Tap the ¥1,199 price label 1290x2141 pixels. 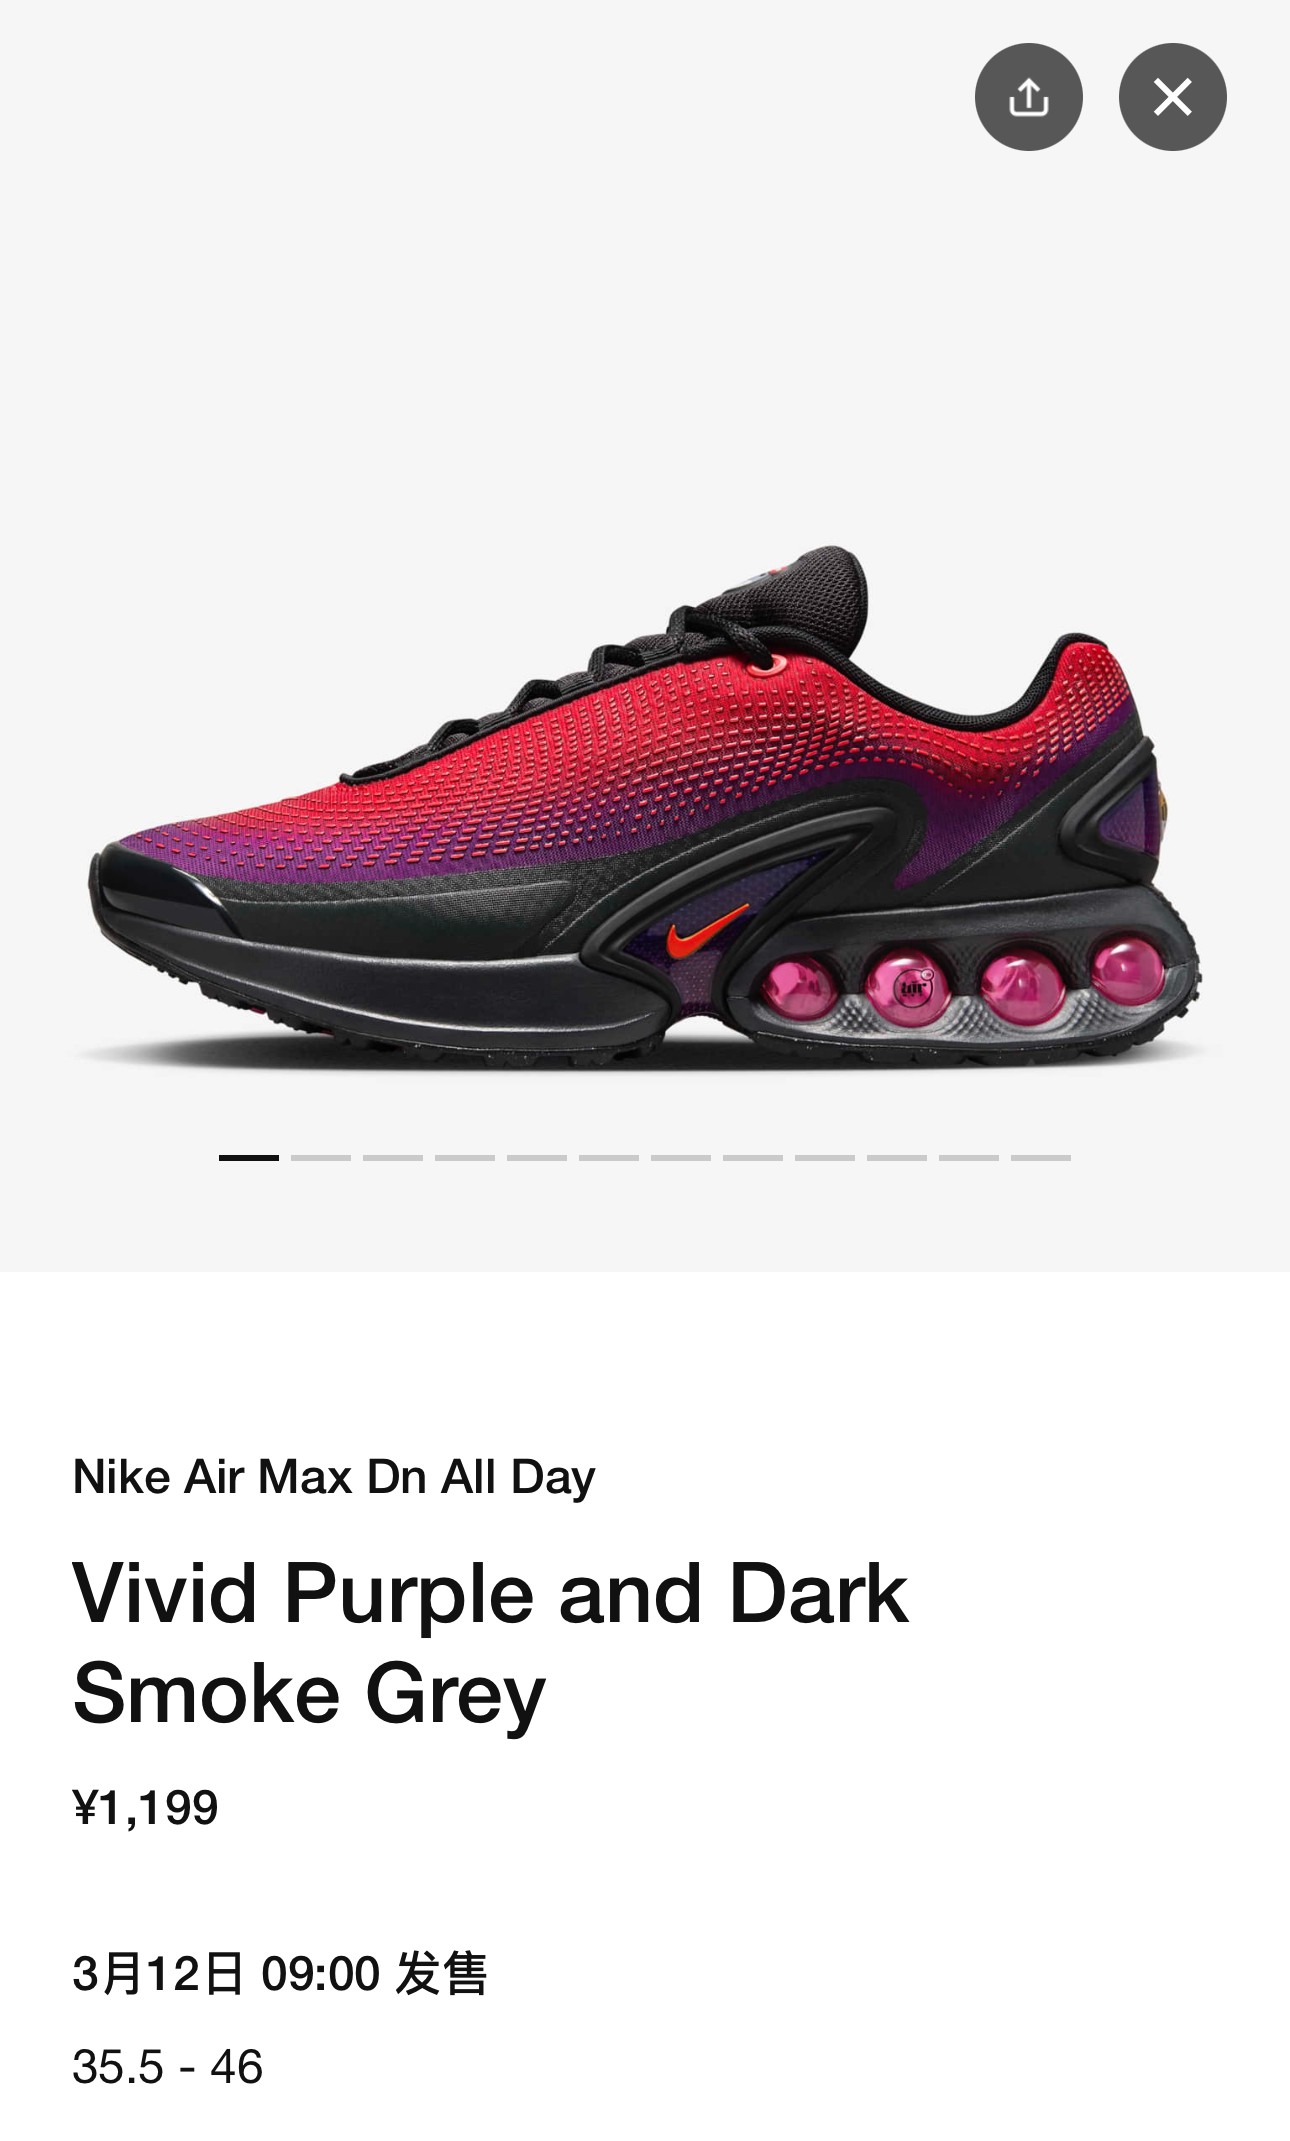point(145,1808)
